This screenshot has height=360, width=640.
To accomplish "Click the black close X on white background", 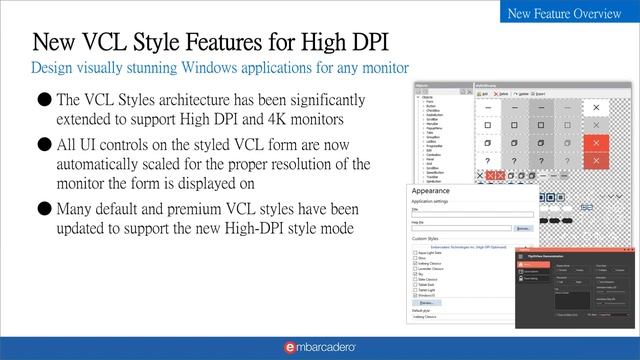I will [596, 108].
